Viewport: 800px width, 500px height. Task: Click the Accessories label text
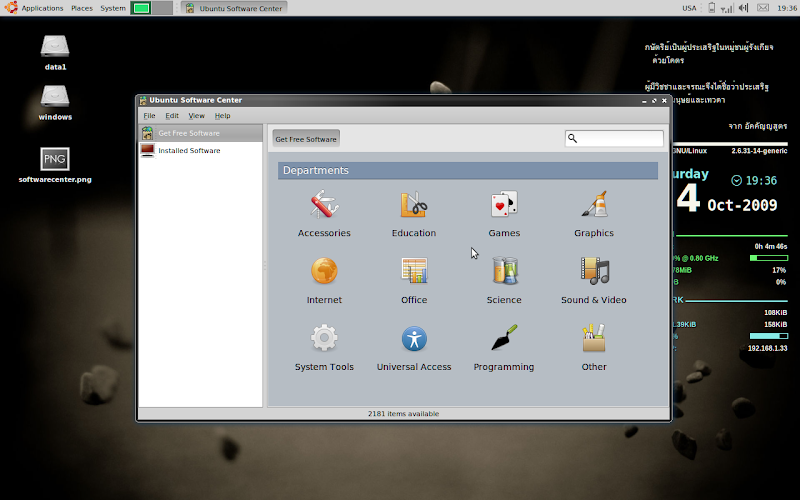[324, 233]
